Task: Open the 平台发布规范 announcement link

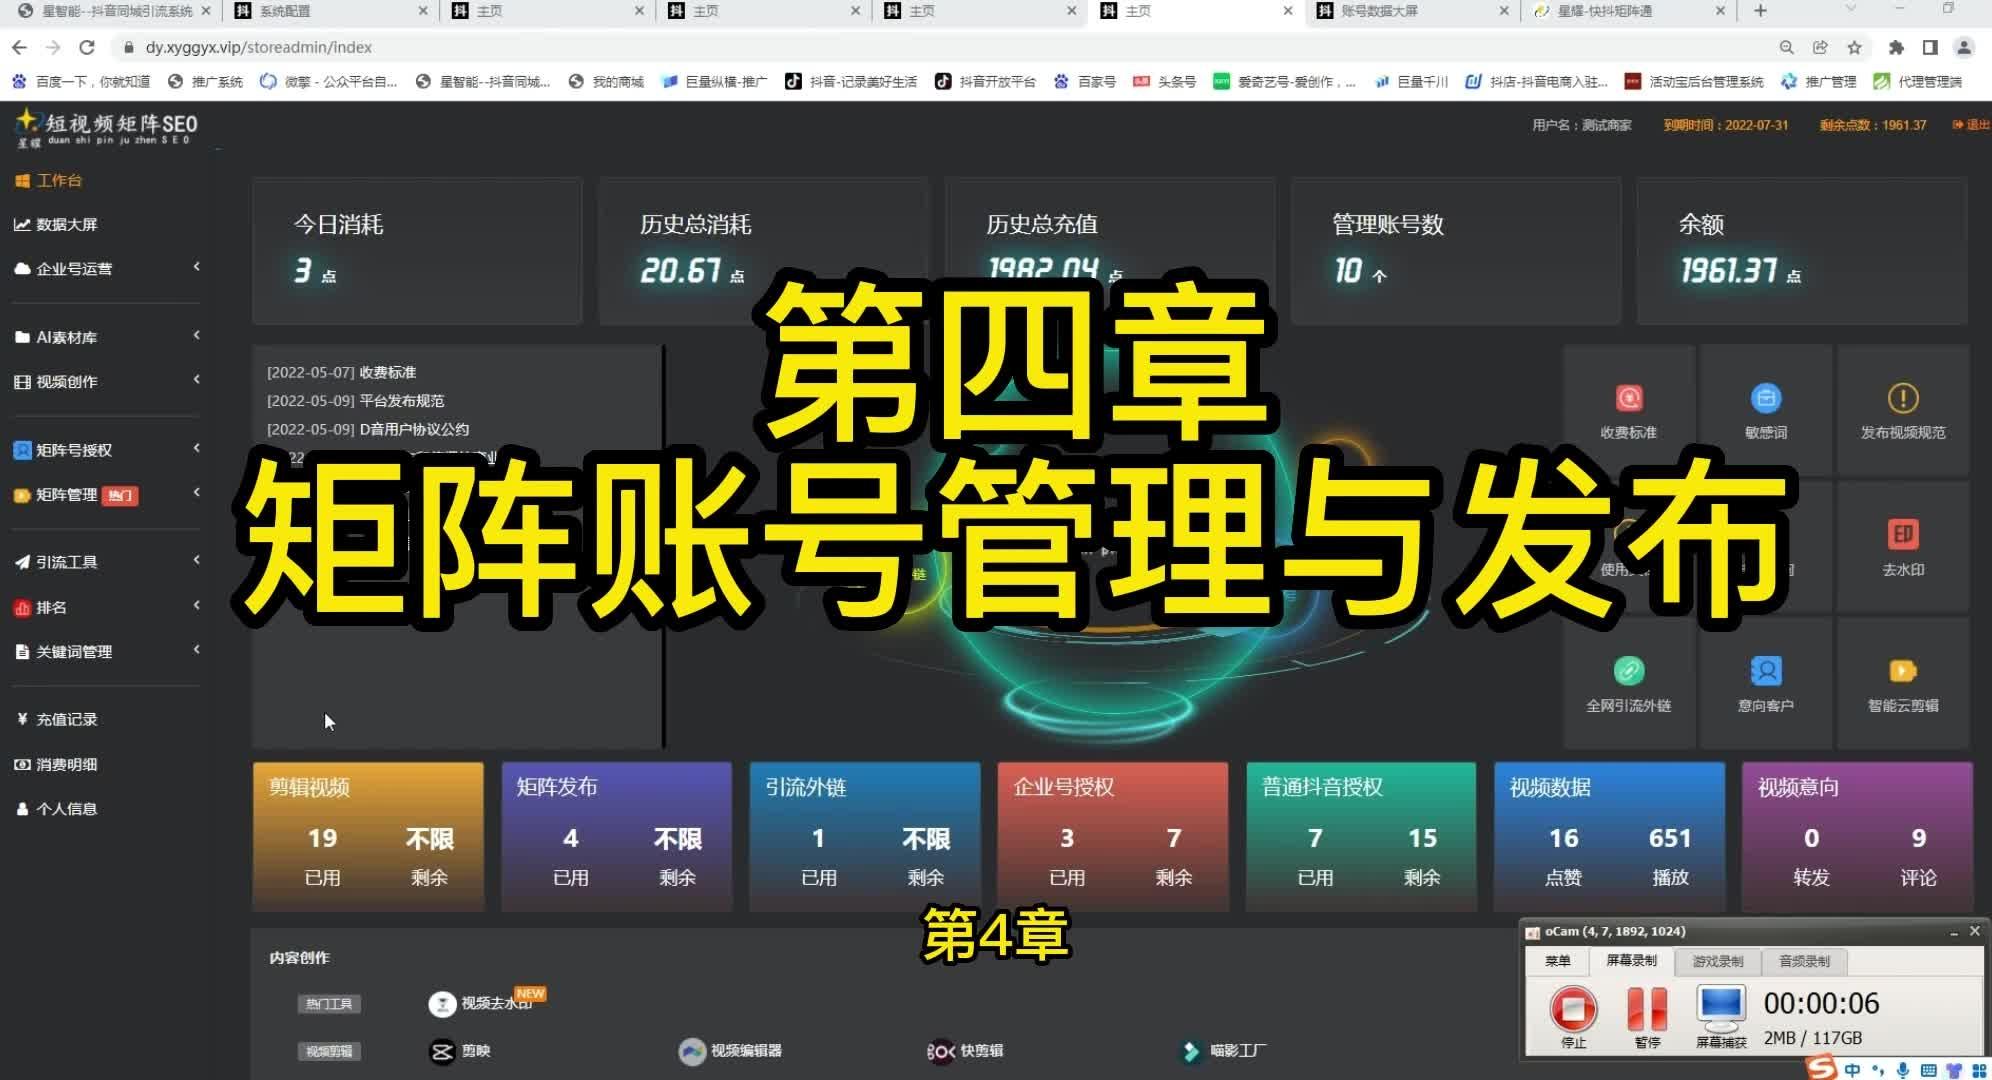Action: 401,400
